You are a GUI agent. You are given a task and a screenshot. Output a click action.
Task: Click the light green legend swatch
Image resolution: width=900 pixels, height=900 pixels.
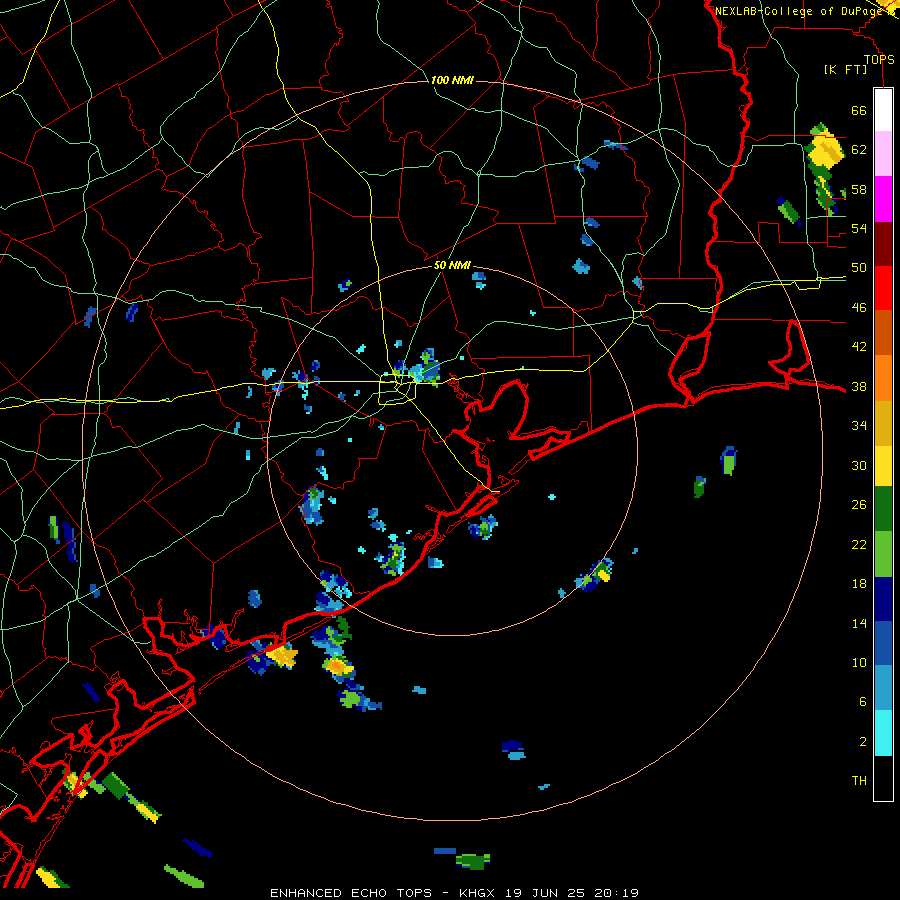coord(883,554)
